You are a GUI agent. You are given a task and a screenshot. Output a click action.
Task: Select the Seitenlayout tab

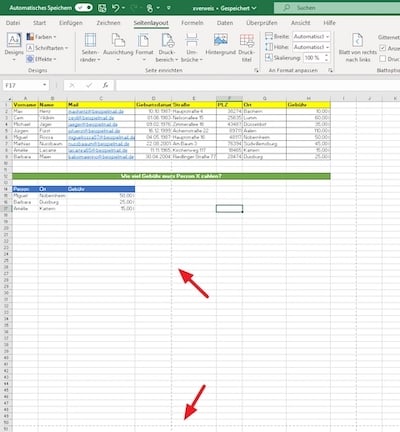tap(151, 23)
